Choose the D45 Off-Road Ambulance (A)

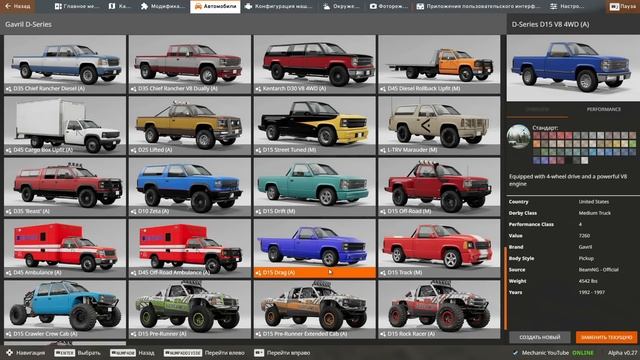[190, 248]
